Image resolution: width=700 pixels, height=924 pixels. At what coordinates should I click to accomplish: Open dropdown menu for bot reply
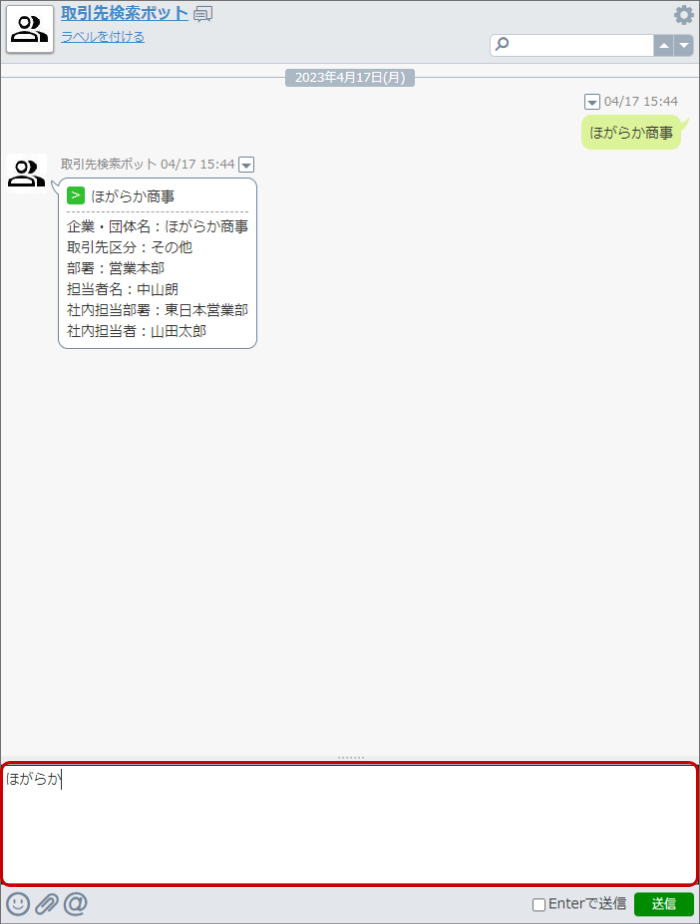click(246, 164)
